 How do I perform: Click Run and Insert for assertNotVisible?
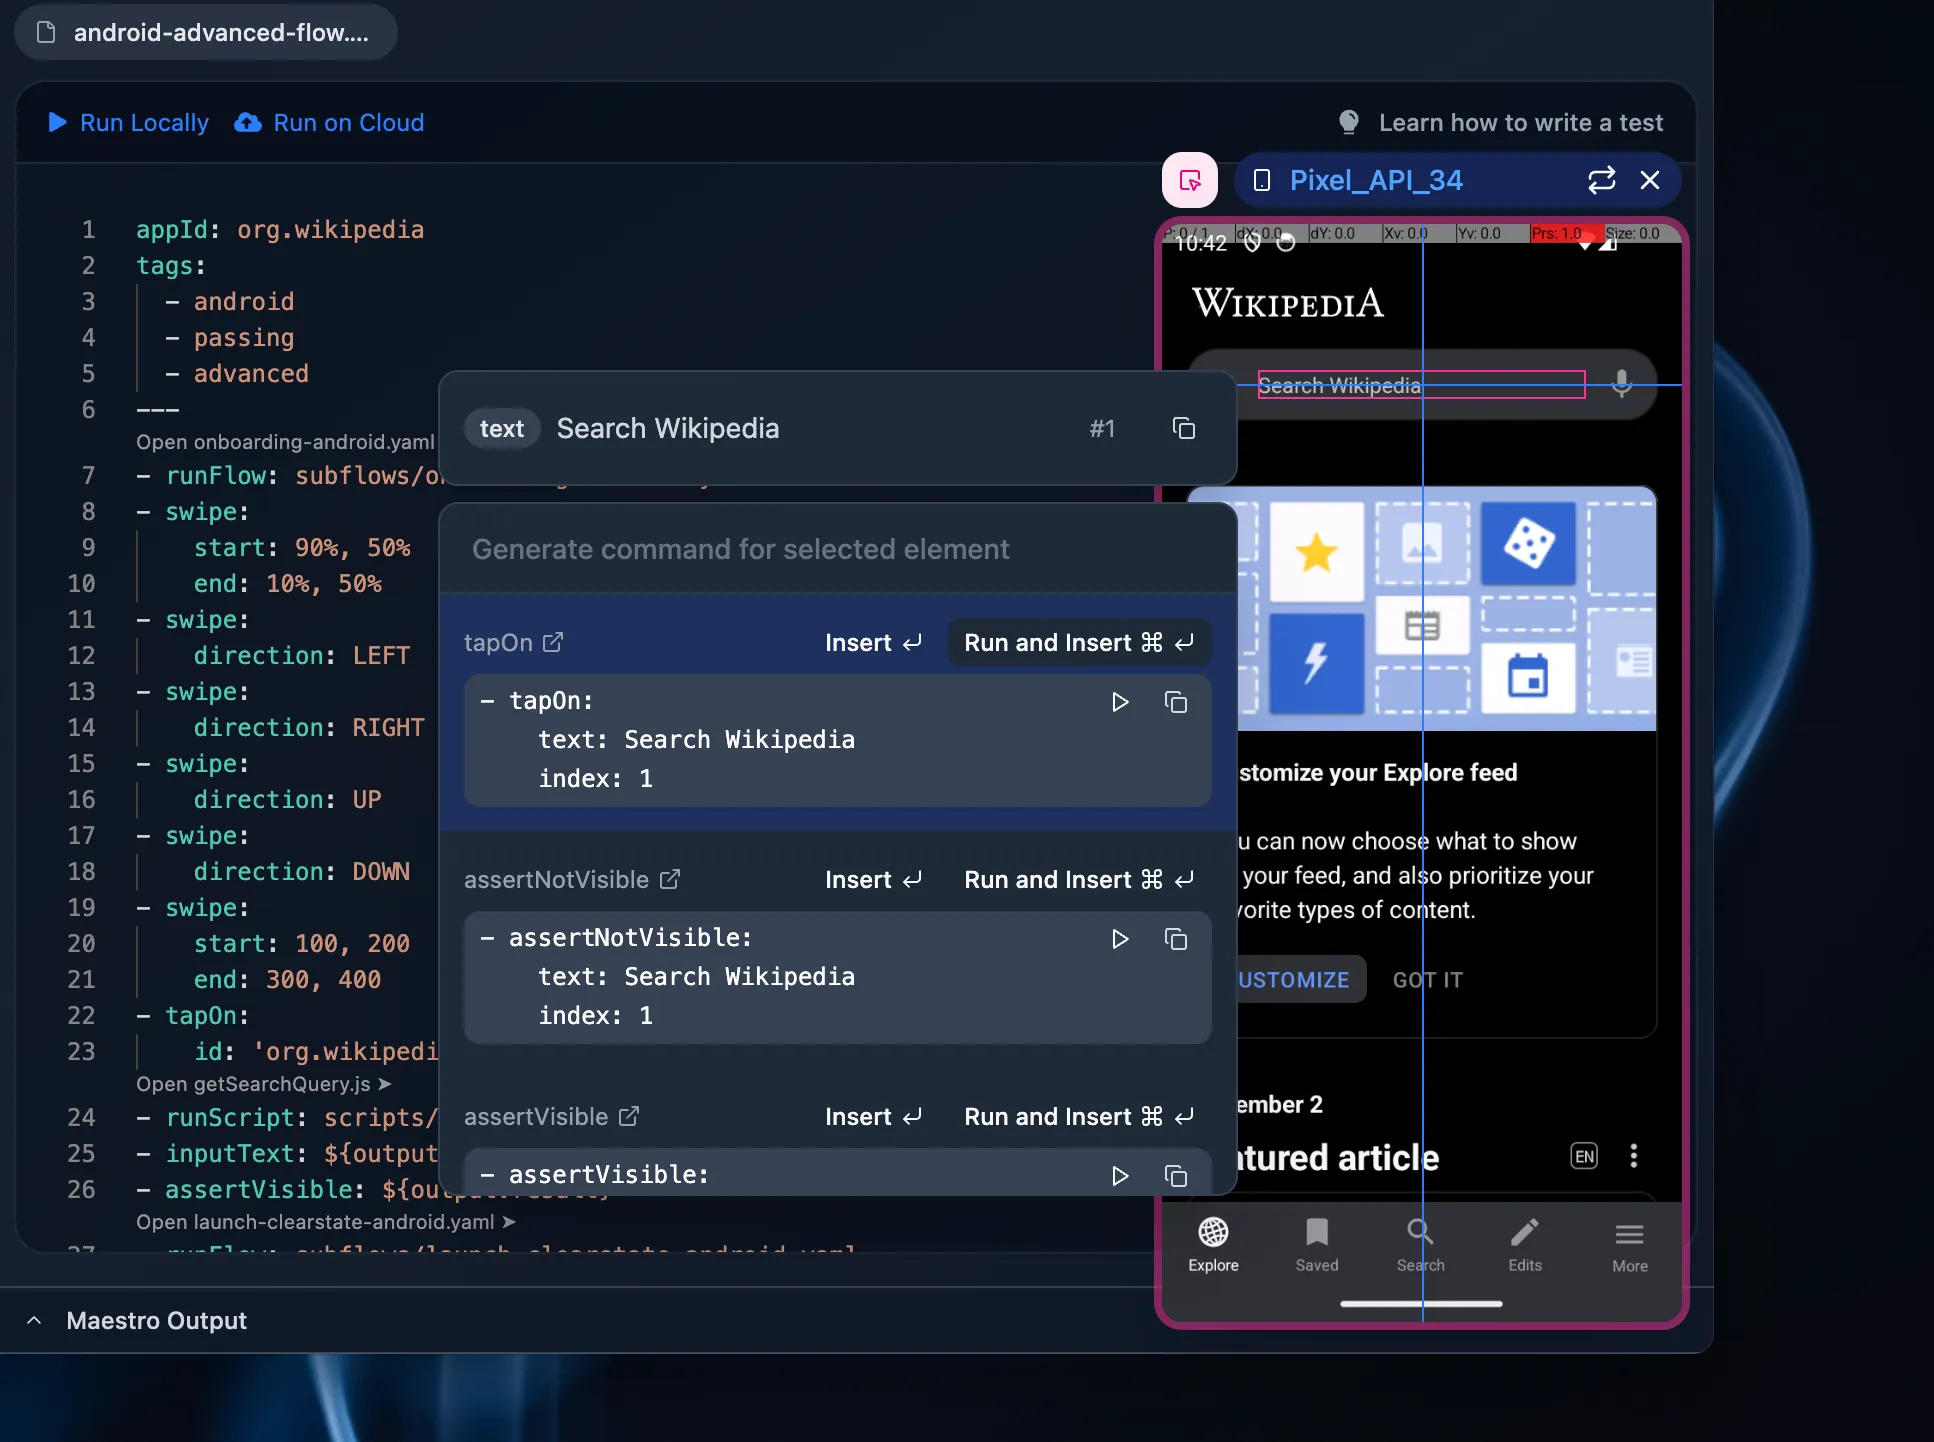(1079, 880)
